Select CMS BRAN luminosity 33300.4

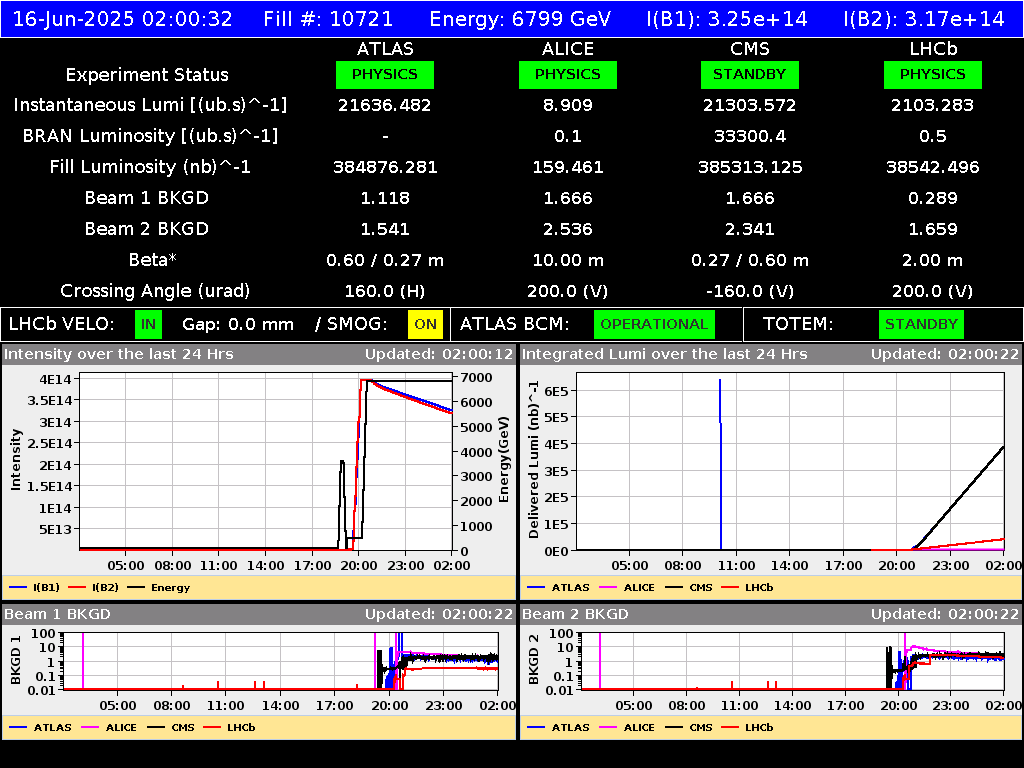[750, 136]
